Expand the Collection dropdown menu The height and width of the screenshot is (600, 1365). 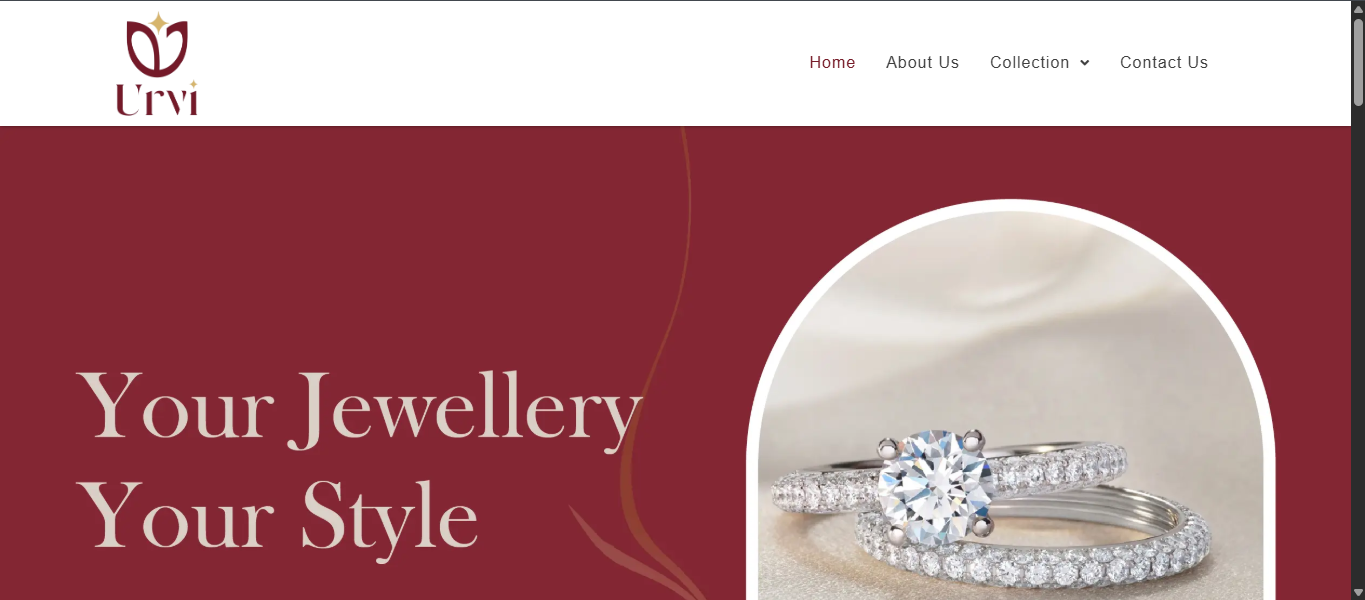click(1040, 62)
